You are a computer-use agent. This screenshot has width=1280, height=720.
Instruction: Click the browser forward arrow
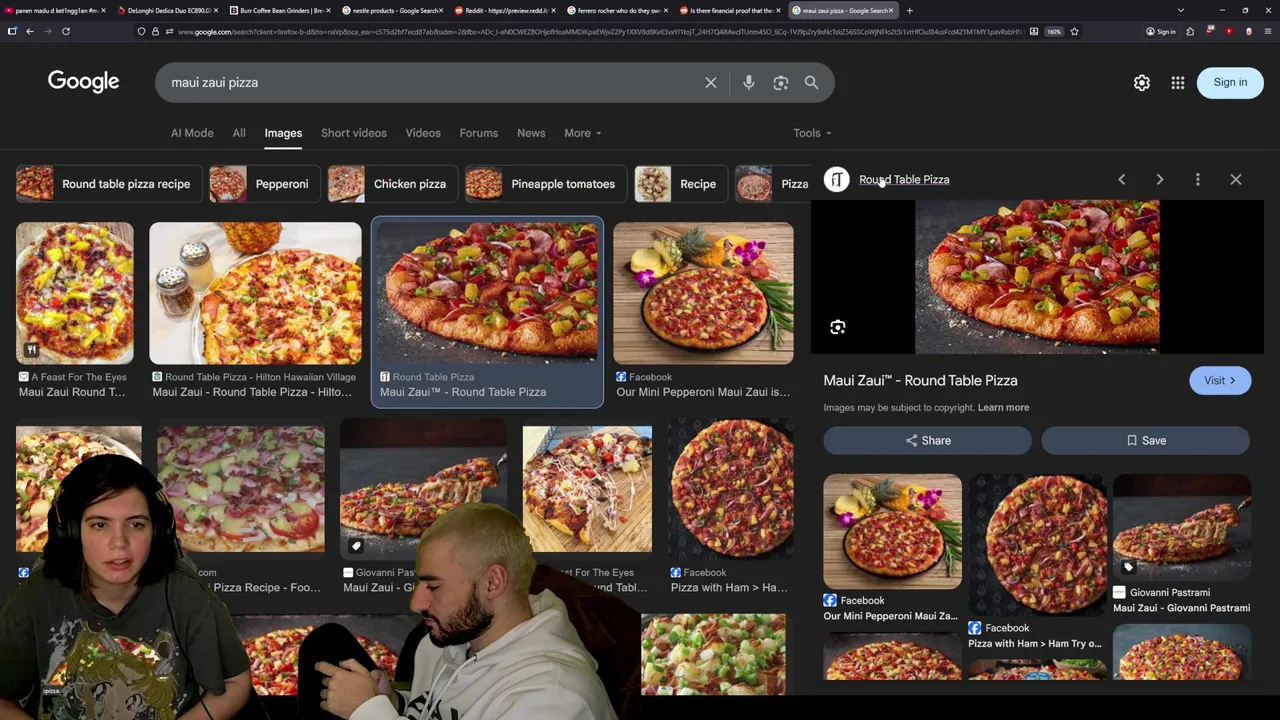(x=48, y=31)
